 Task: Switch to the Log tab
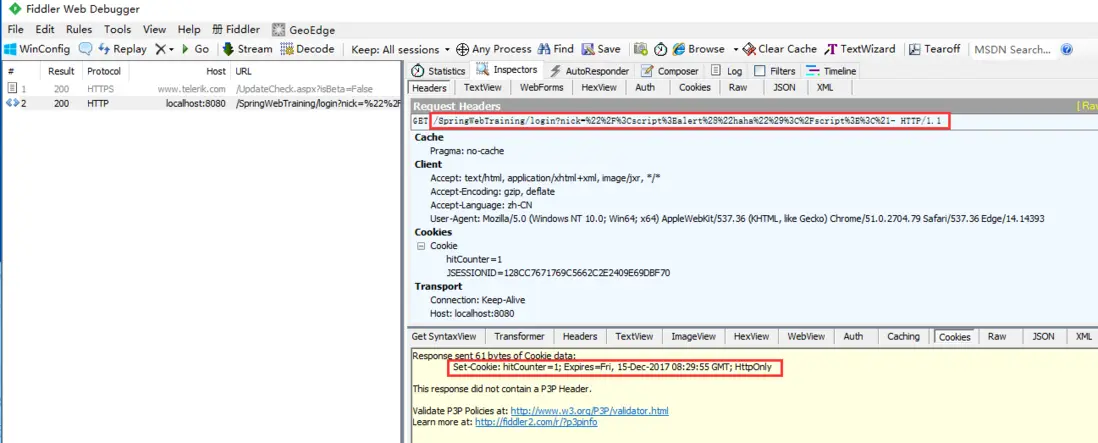point(726,71)
